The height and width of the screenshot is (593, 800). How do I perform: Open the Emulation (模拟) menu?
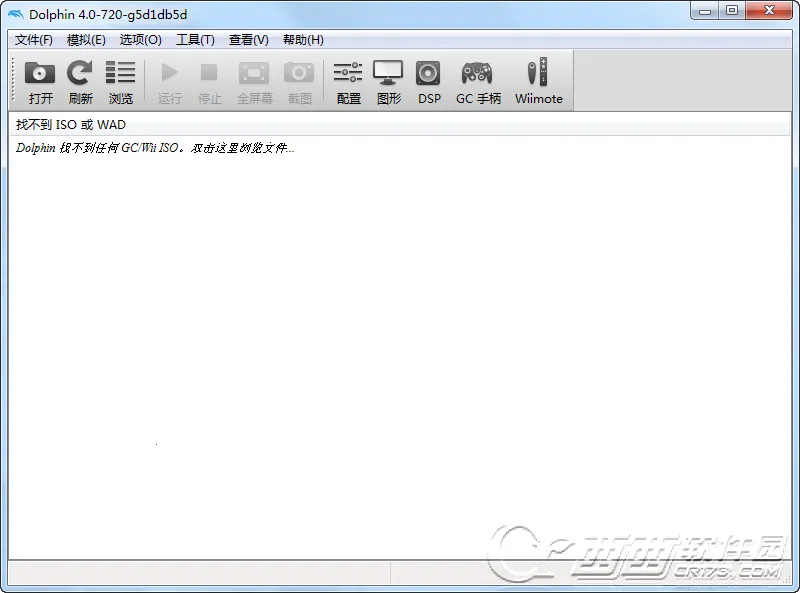pos(86,40)
